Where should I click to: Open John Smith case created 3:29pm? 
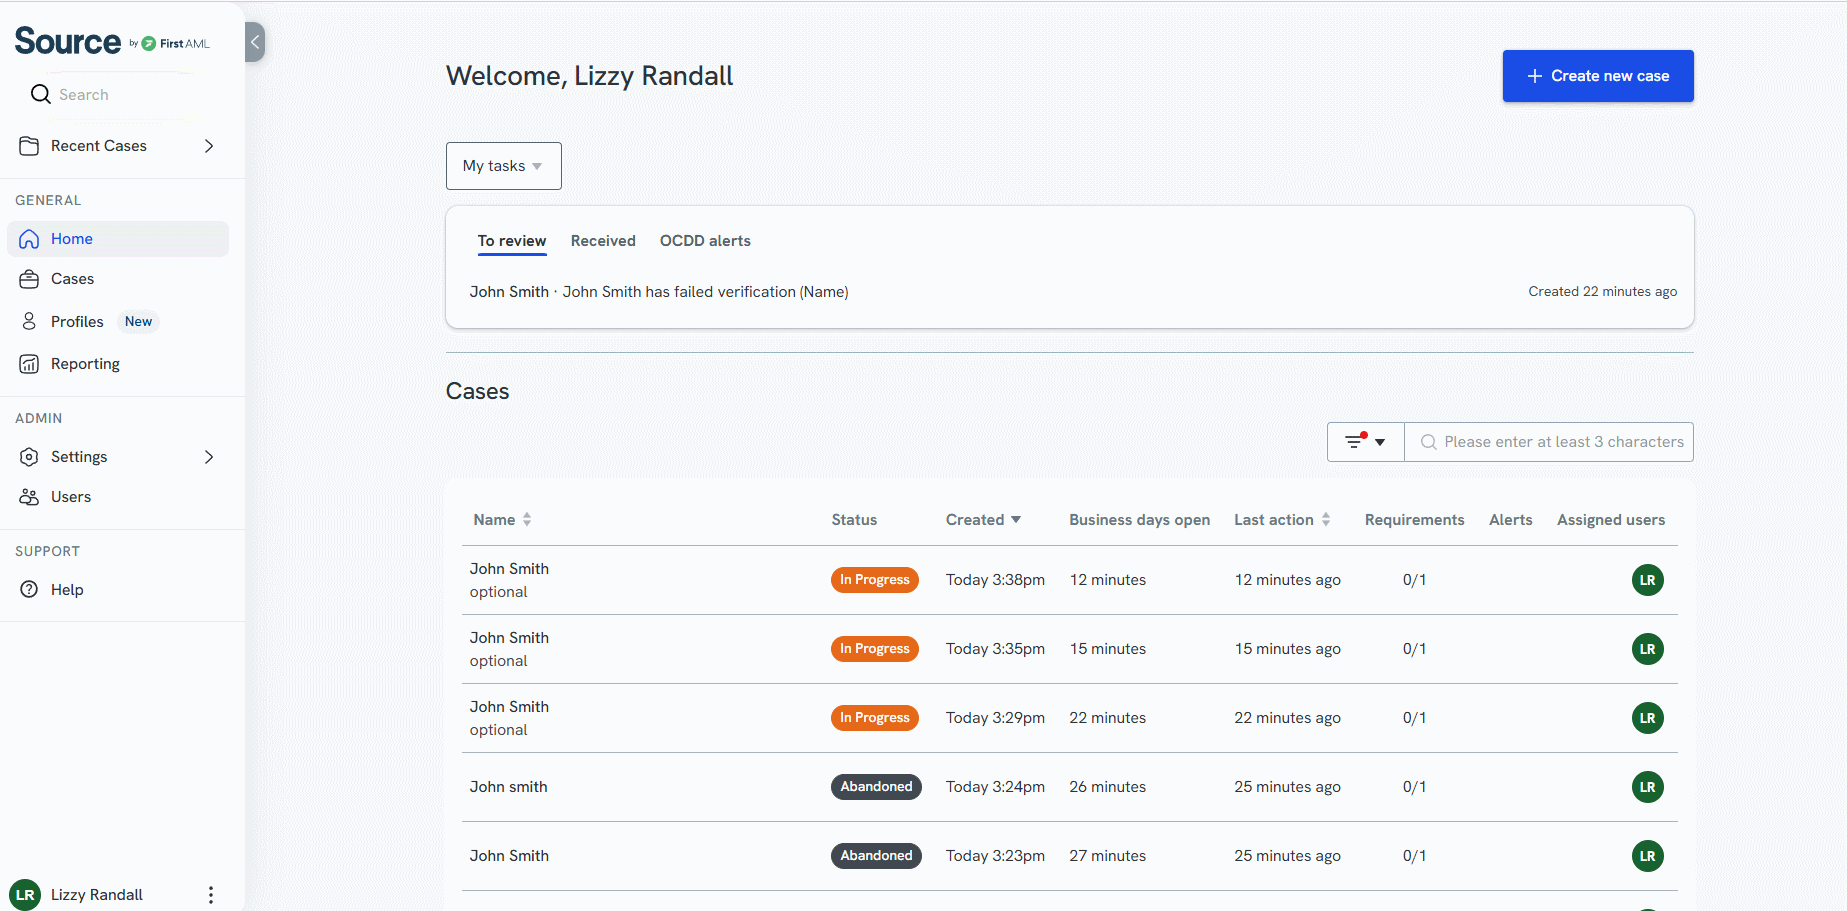pyautogui.click(x=1069, y=718)
